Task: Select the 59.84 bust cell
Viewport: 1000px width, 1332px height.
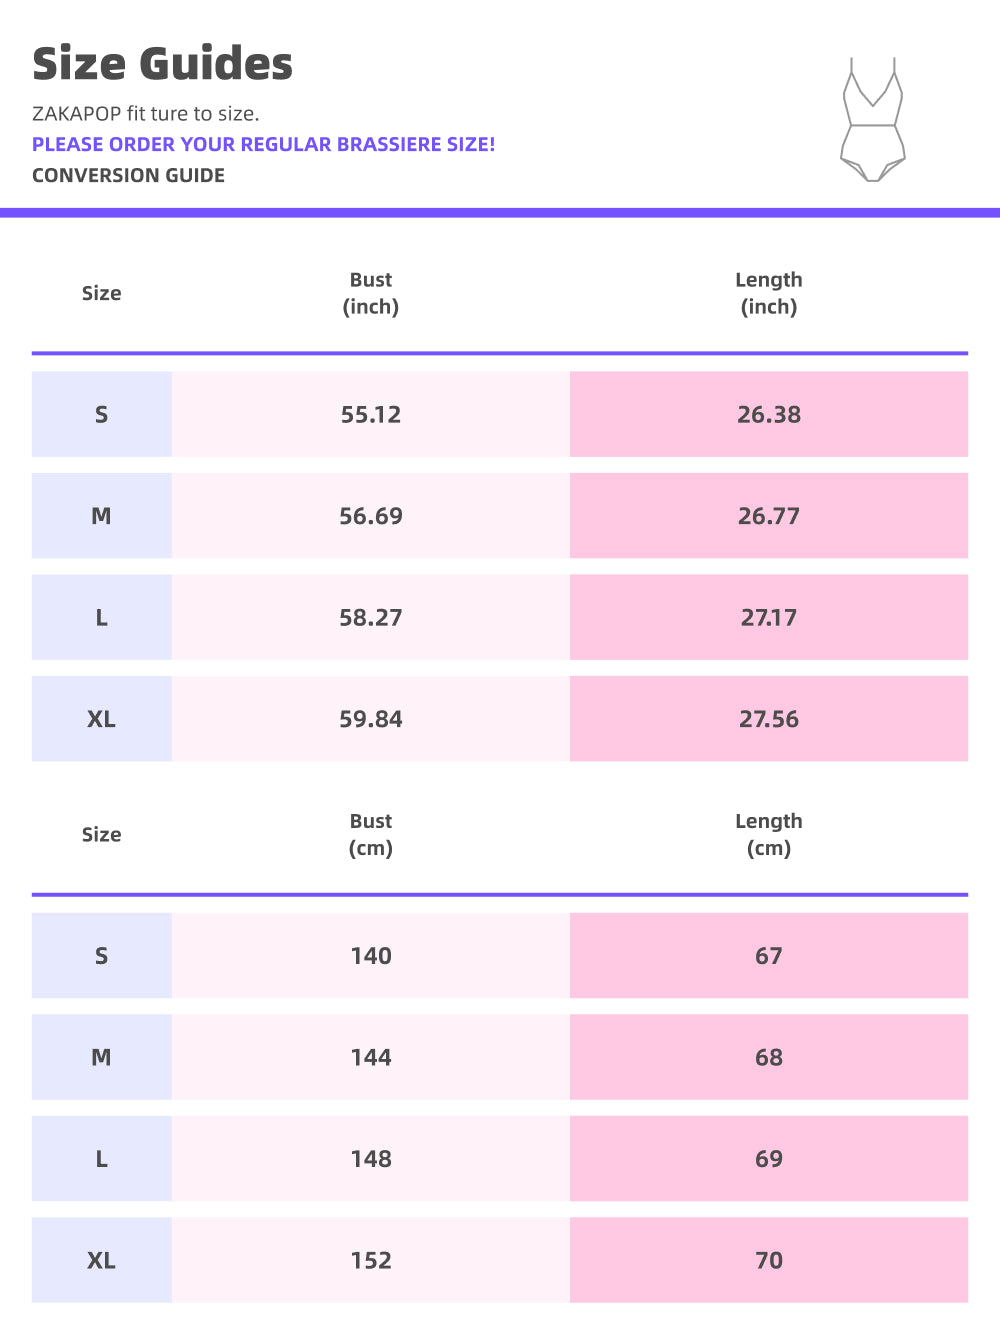Action: coord(371,719)
